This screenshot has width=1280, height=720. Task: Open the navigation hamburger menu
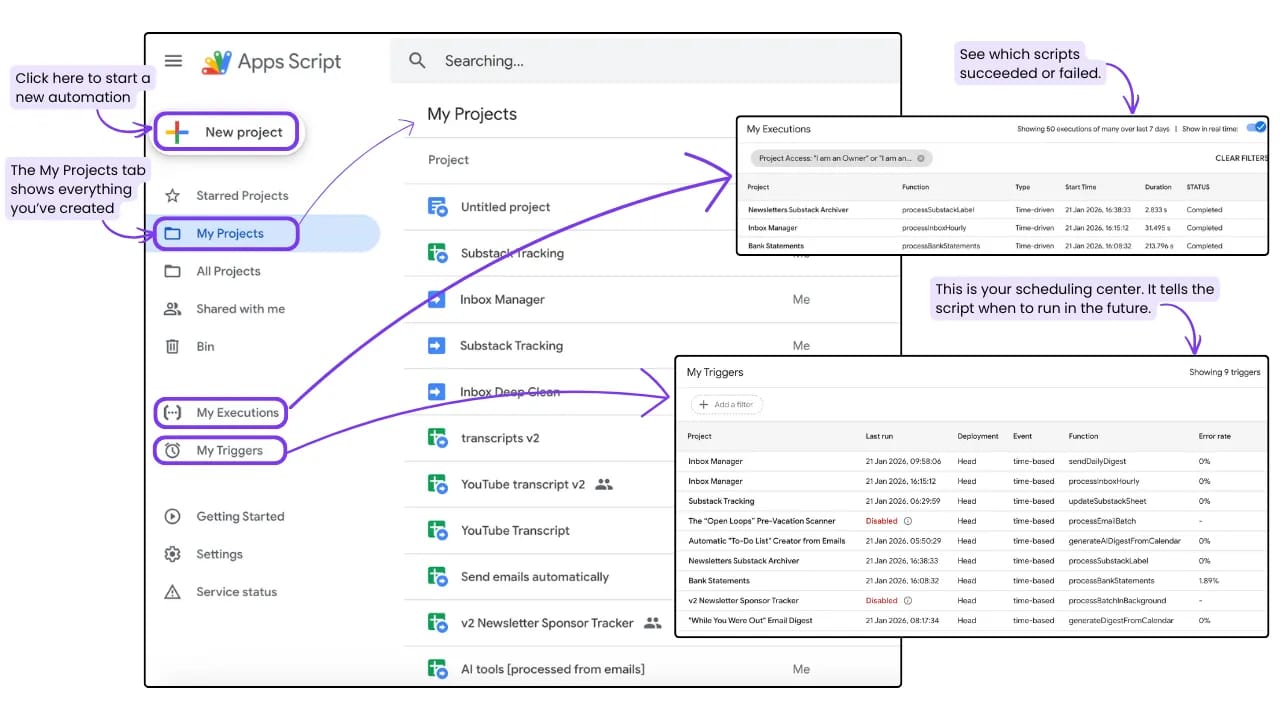pyautogui.click(x=173, y=61)
